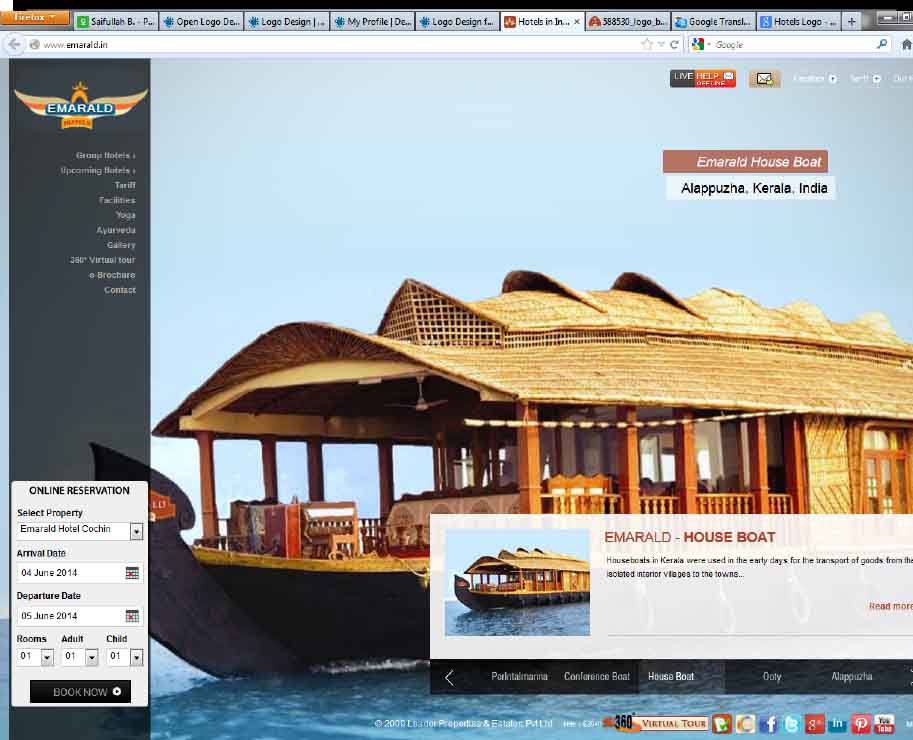Viewport: 913px width, 740px height.
Task: Click the LinkedIn icon in the footer
Action: click(x=837, y=724)
